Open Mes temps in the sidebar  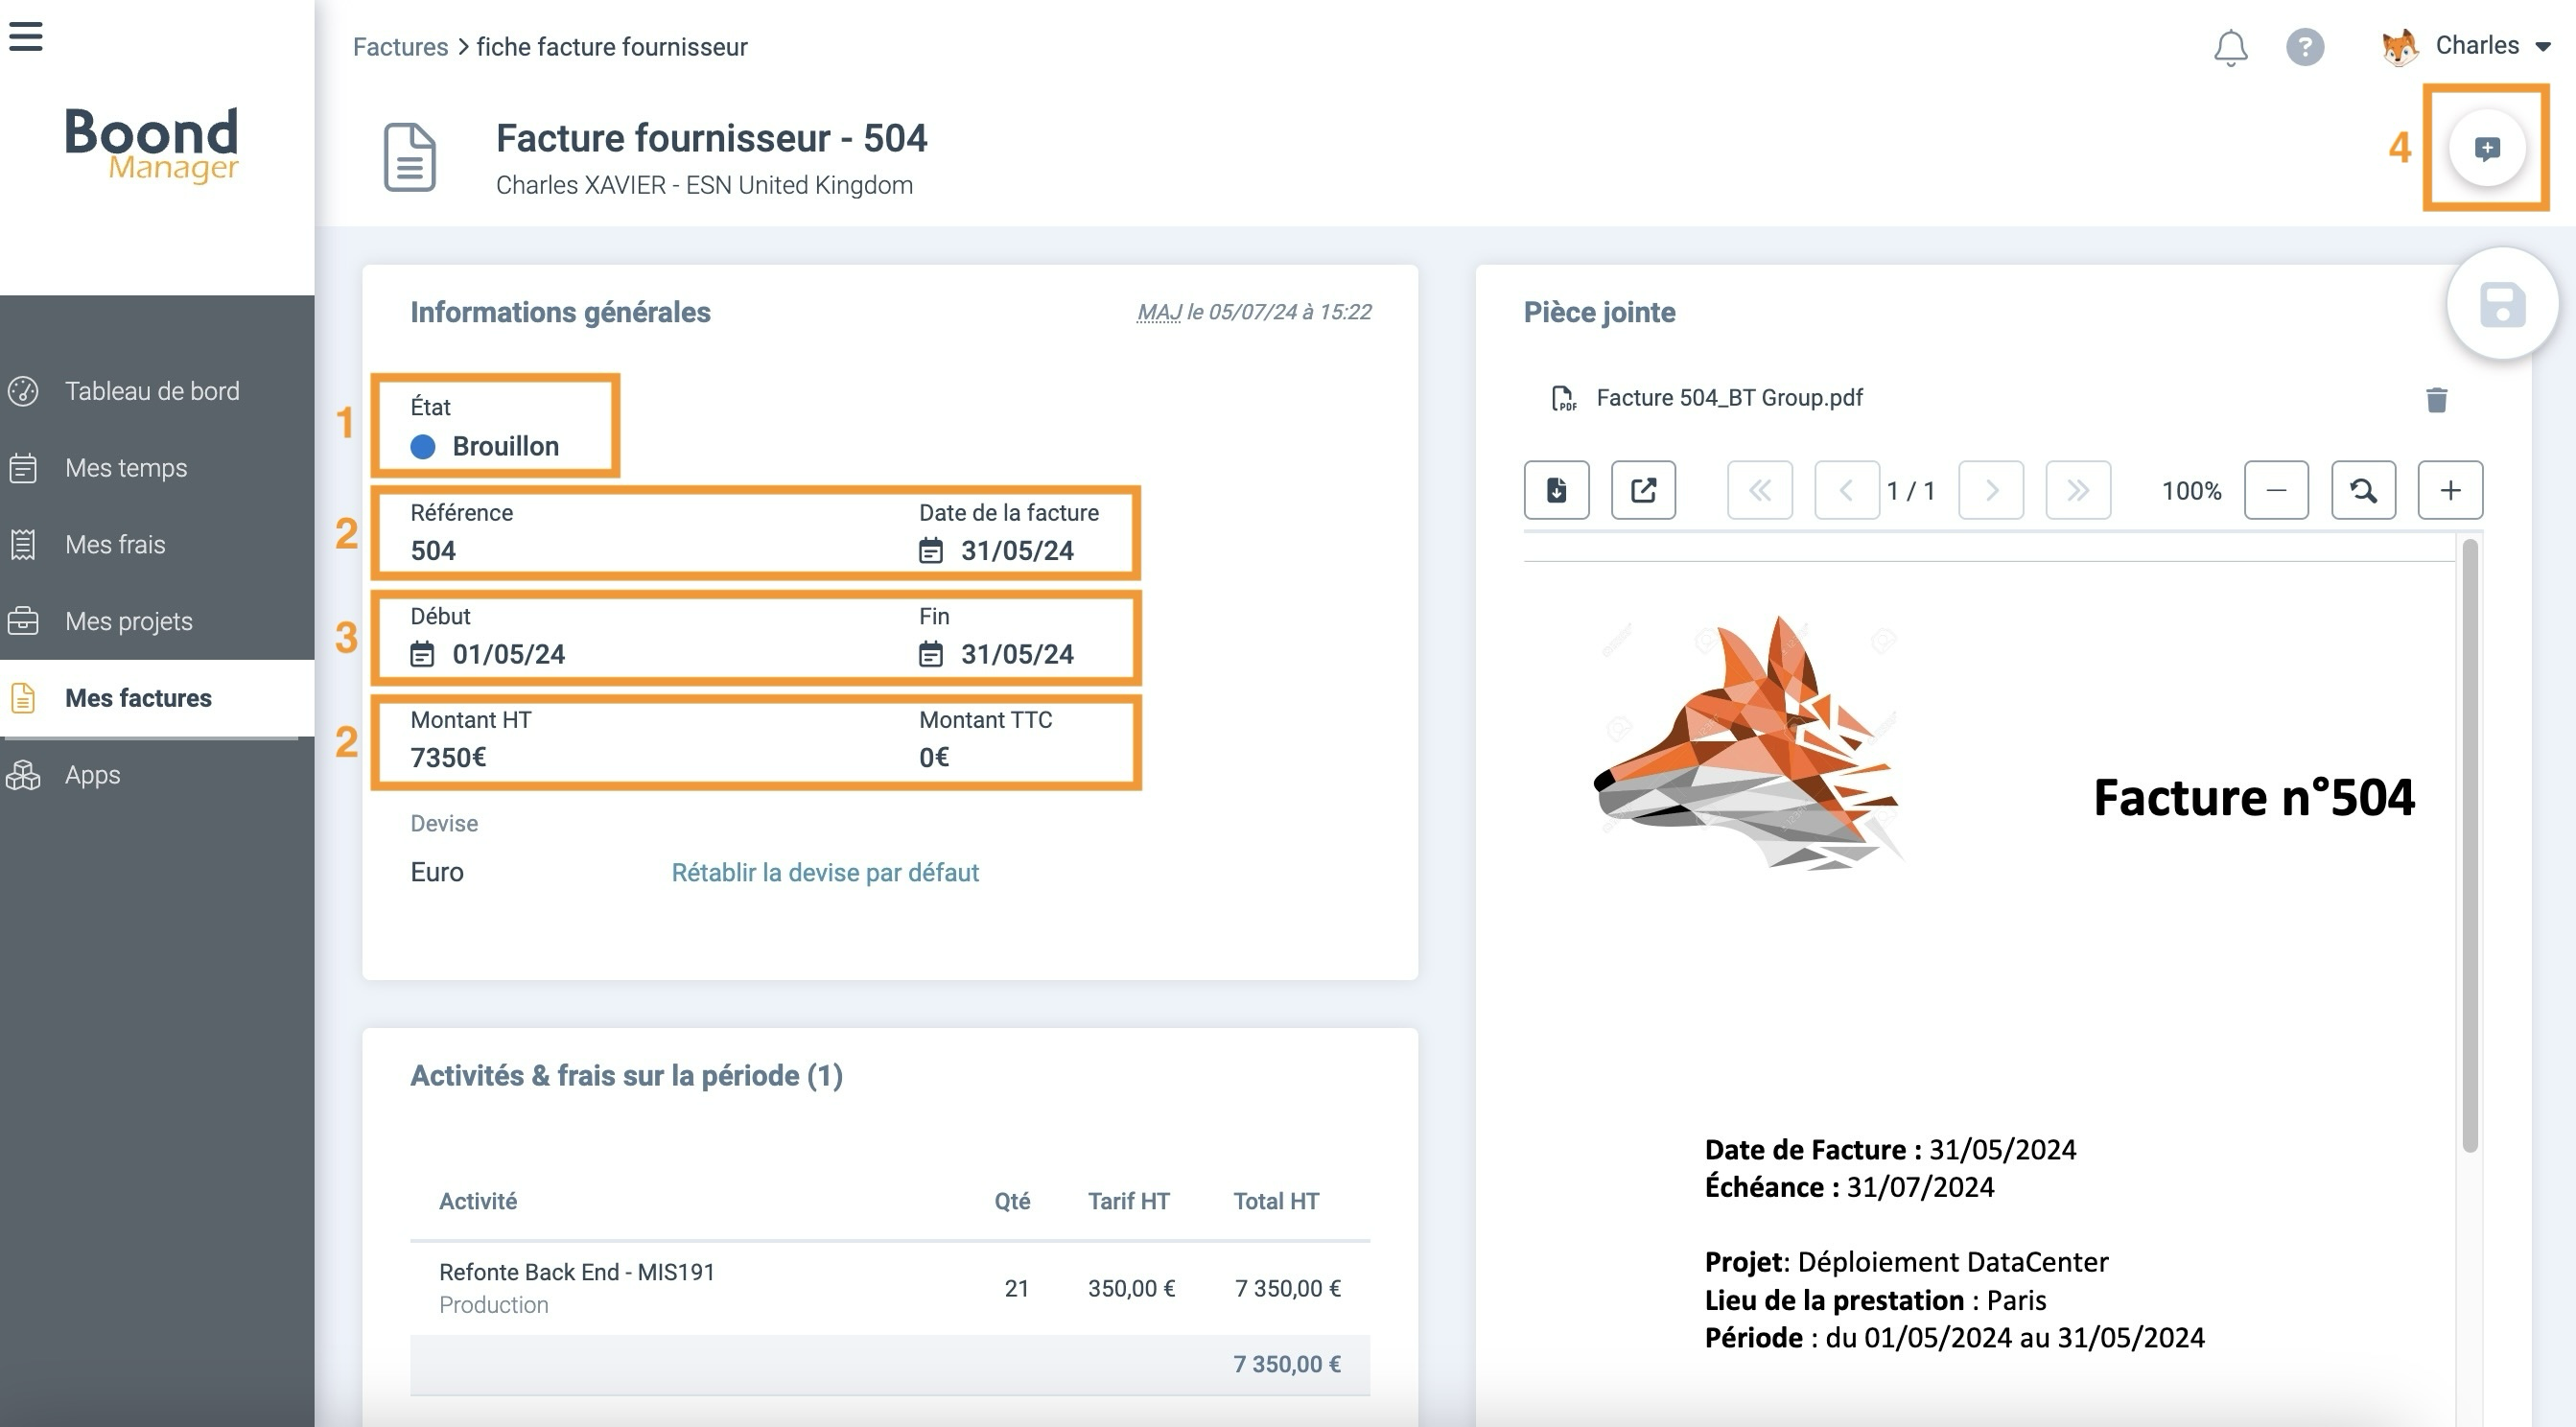(x=126, y=468)
